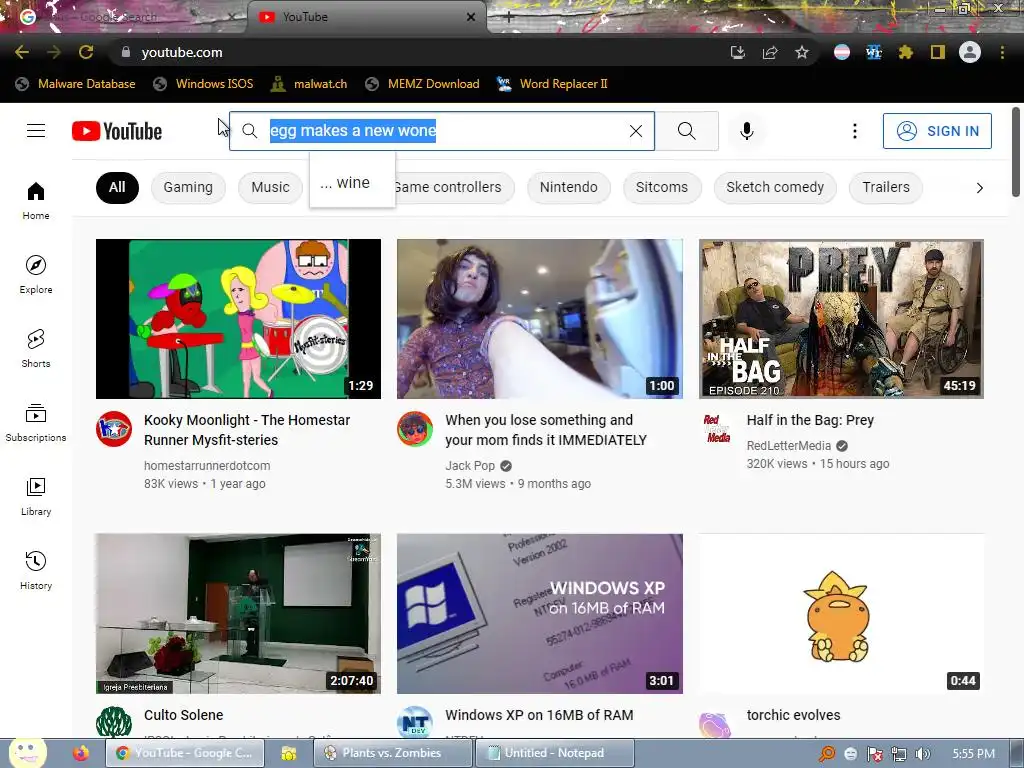The height and width of the screenshot is (768, 1024).
Task: Select the Gaming filter chip
Action: click(188, 187)
